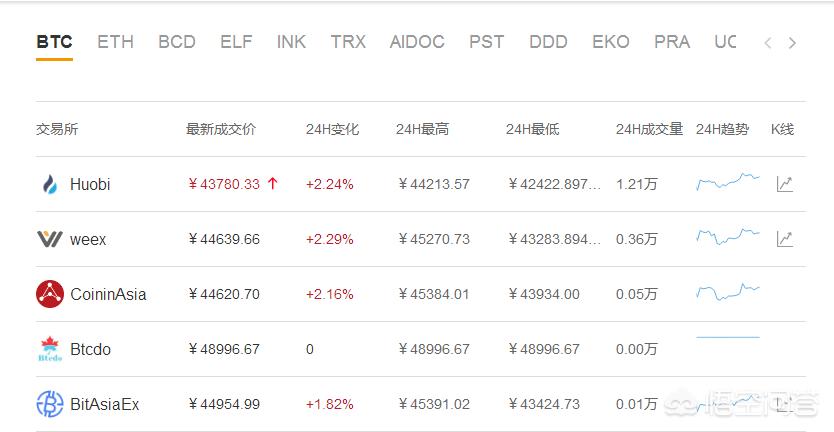Switch to the ETH tab
The width and height of the screenshot is (834, 432).
115,42
